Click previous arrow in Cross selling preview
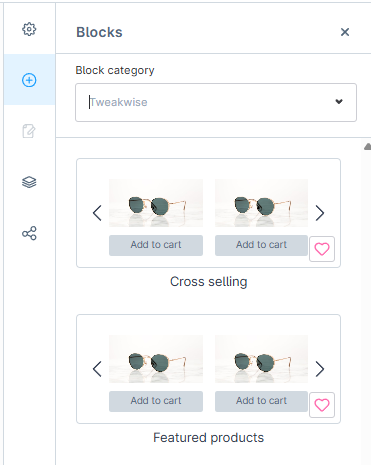This screenshot has width=371, height=465. pyautogui.click(x=97, y=213)
